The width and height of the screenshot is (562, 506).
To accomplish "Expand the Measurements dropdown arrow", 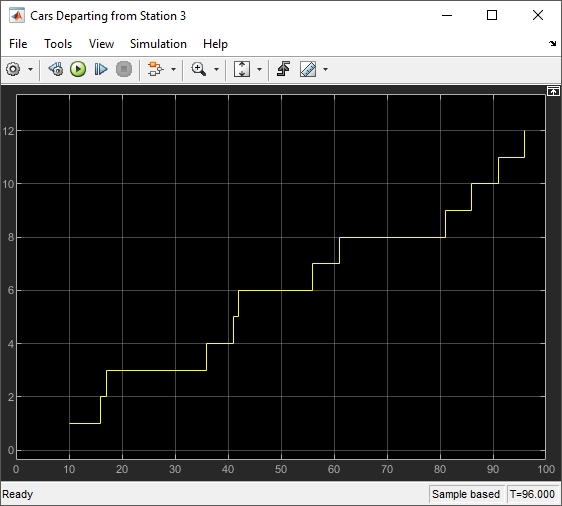I will coord(325,69).
